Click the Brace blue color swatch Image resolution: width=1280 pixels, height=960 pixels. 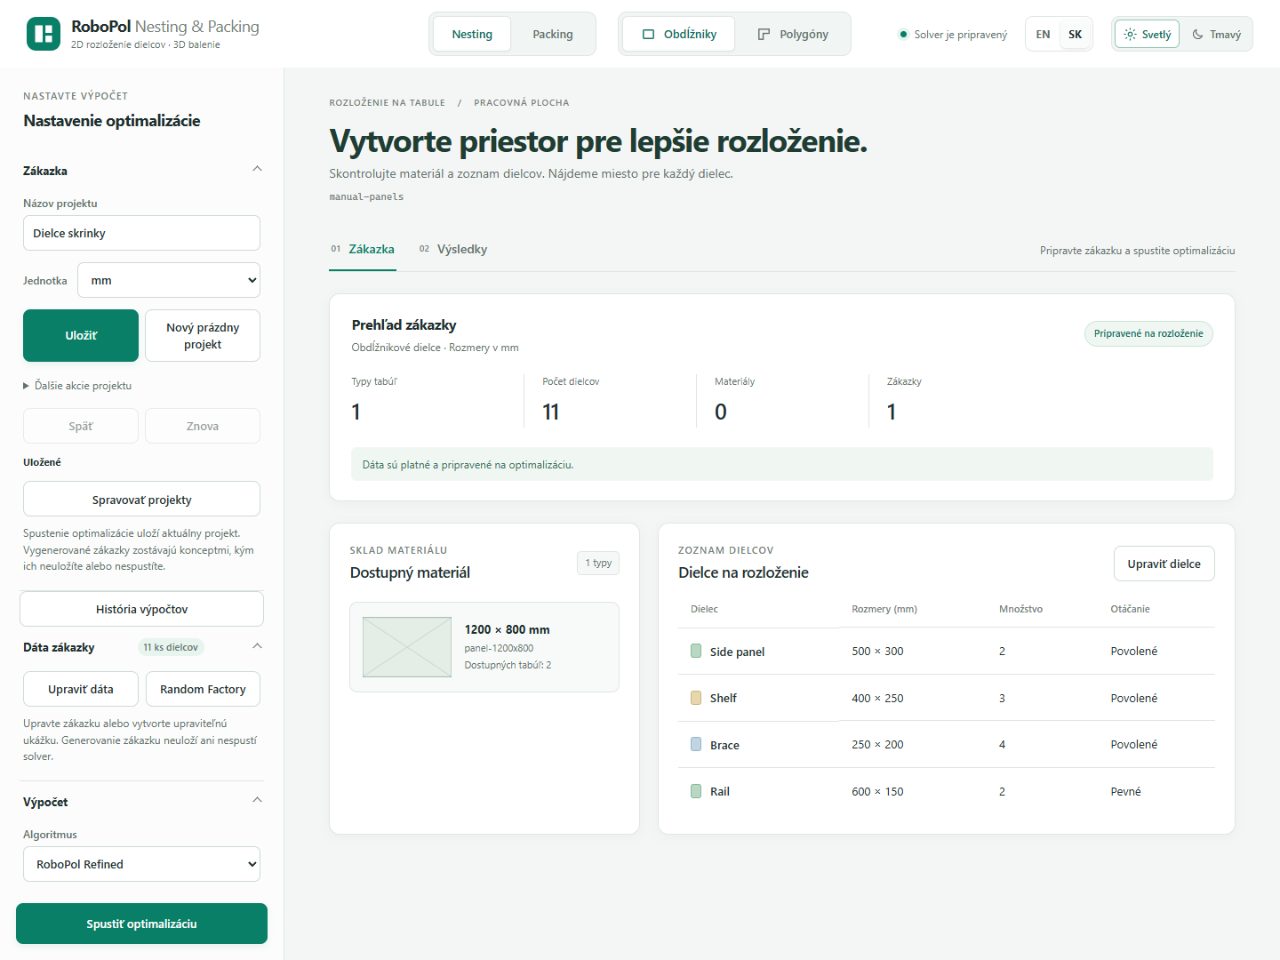tap(696, 744)
